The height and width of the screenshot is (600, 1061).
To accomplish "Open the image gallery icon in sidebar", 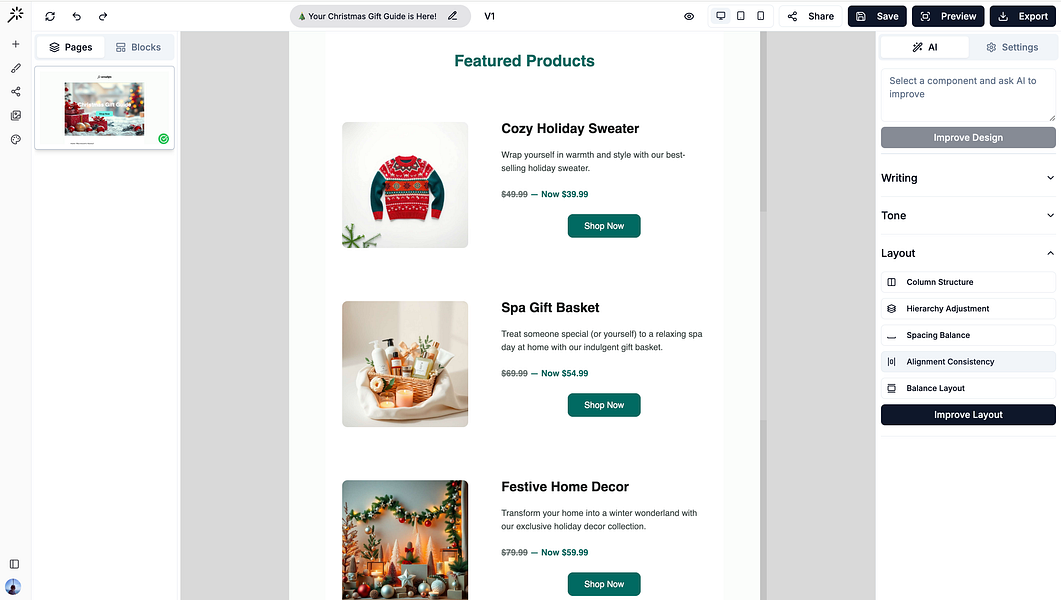I will 15,116.
